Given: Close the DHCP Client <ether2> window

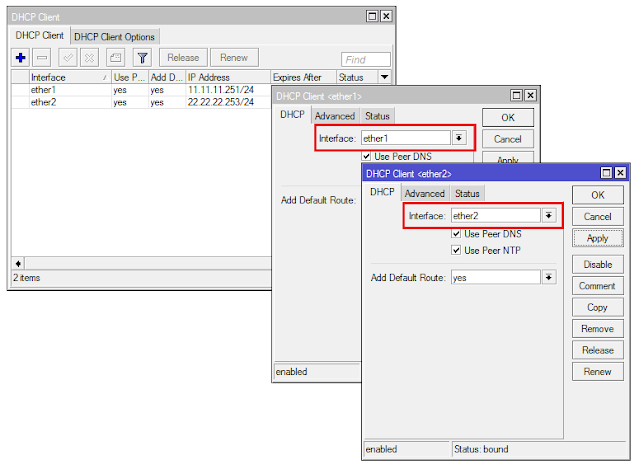Looking at the screenshot, I should pos(620,173).
